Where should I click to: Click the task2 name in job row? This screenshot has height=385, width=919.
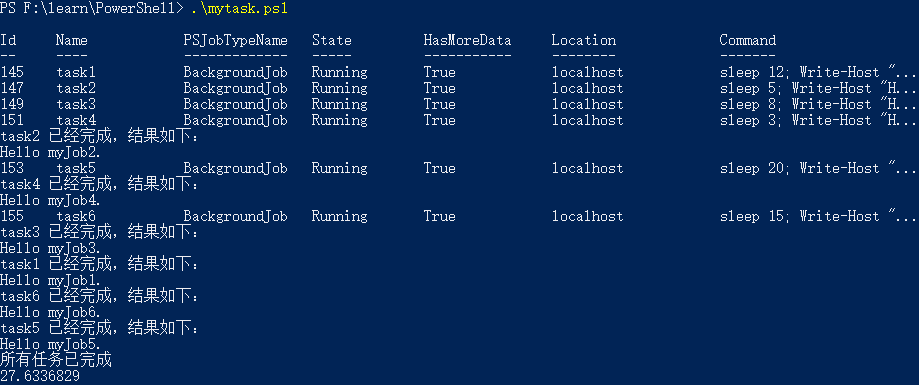[76, 88]
